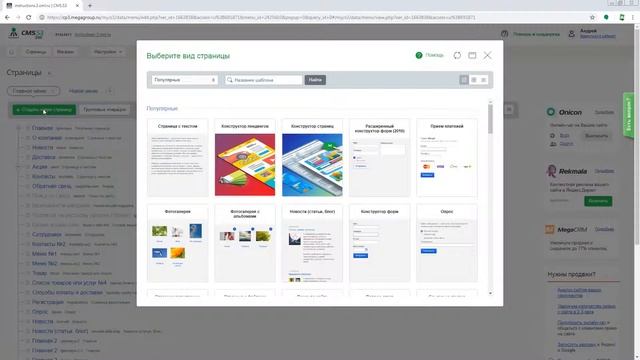Click the user profile icon near Андрей

pyautogui.click(x=571, y=34)
